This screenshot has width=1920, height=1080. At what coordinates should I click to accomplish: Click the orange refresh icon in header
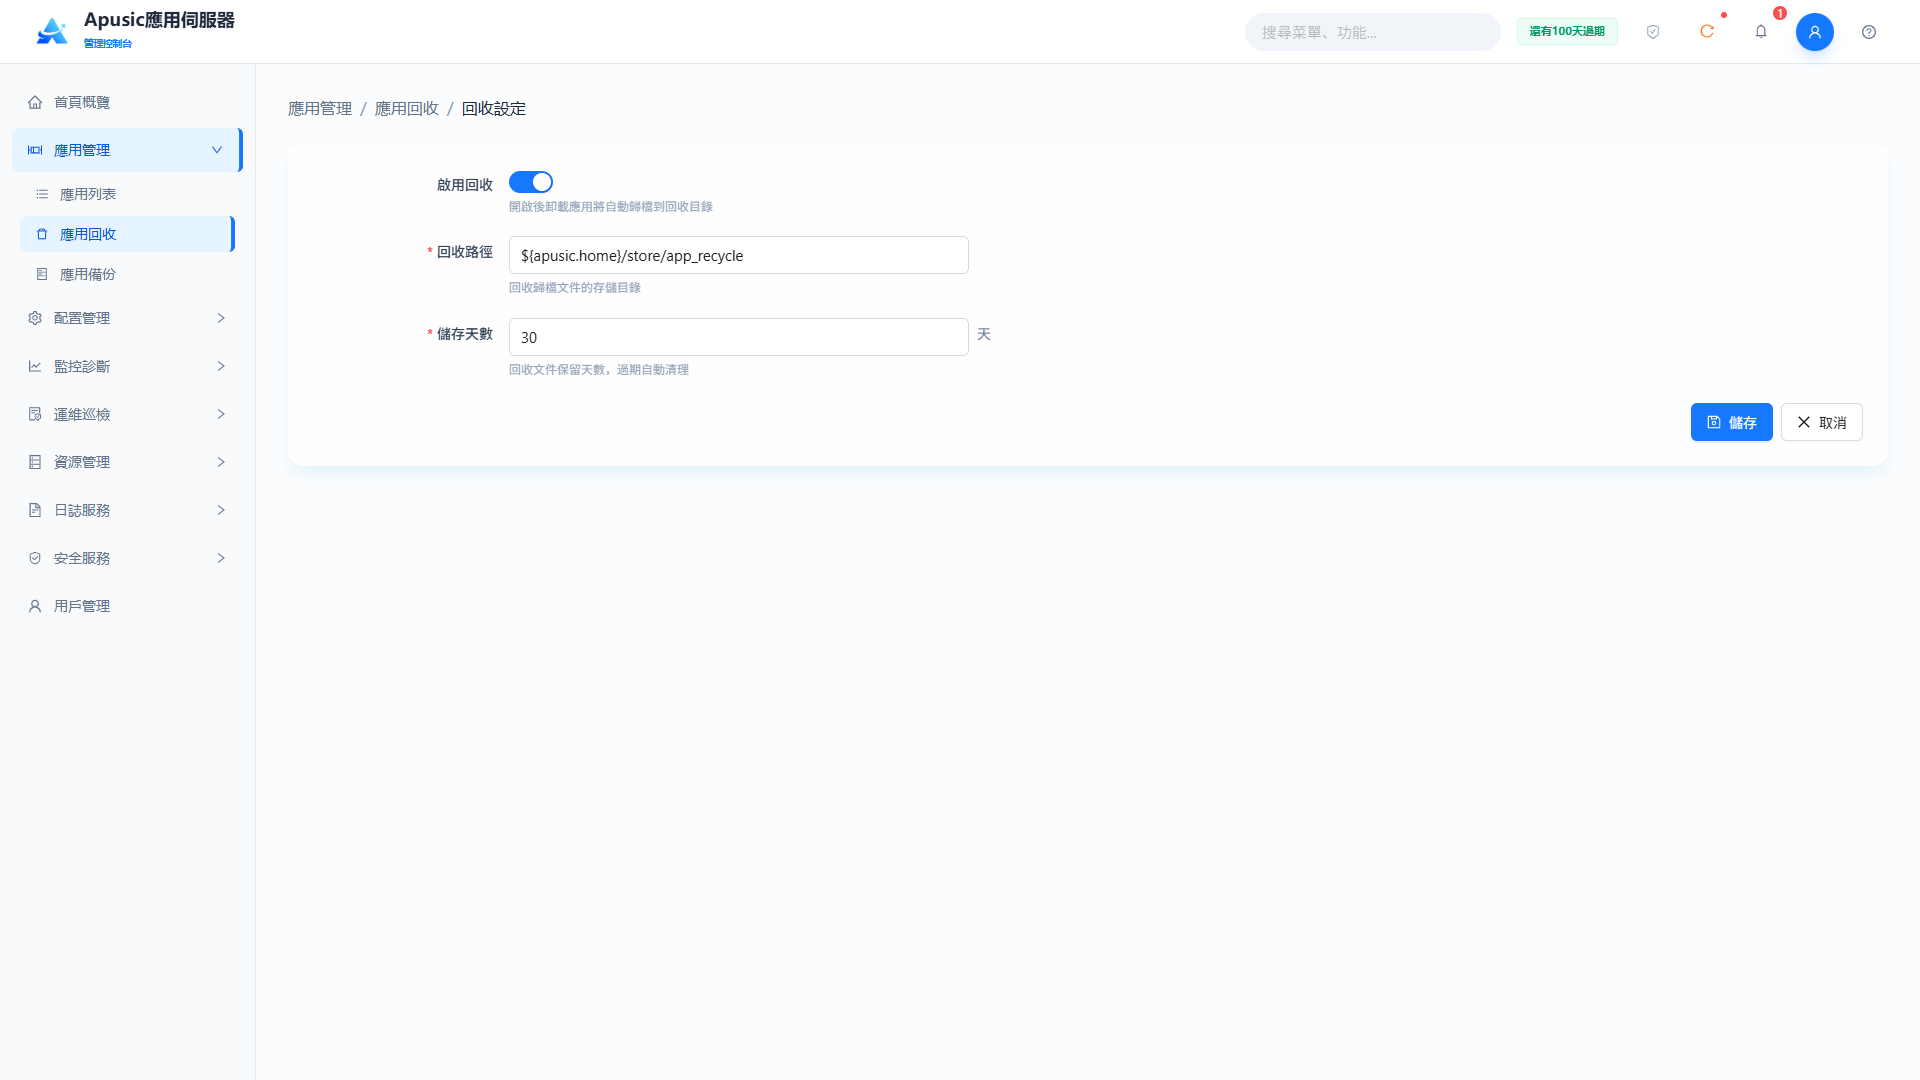1707,32
